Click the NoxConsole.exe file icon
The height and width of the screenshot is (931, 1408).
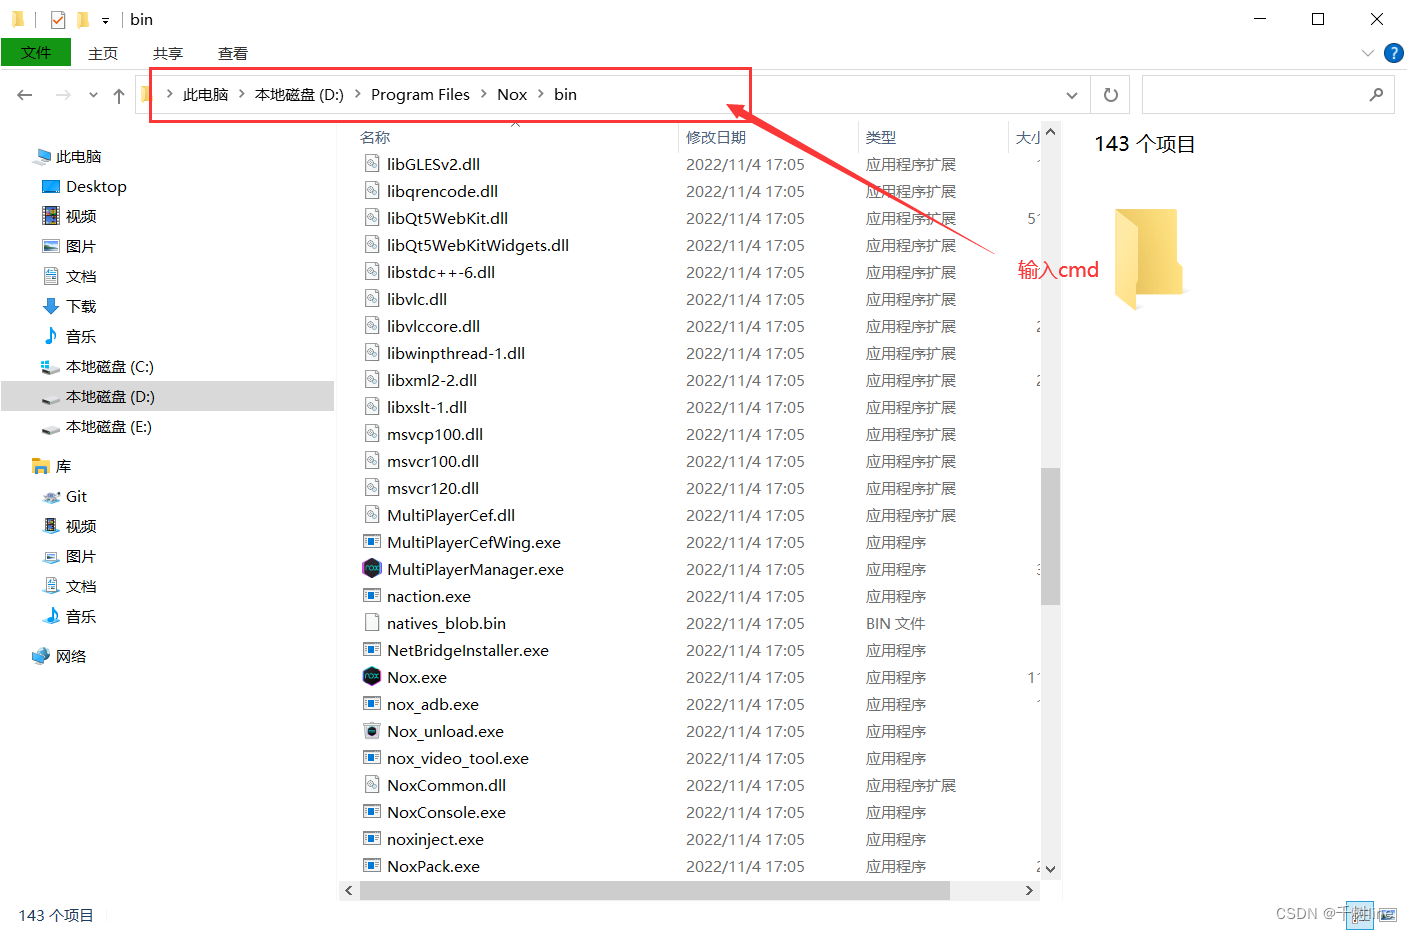point(372,812)
